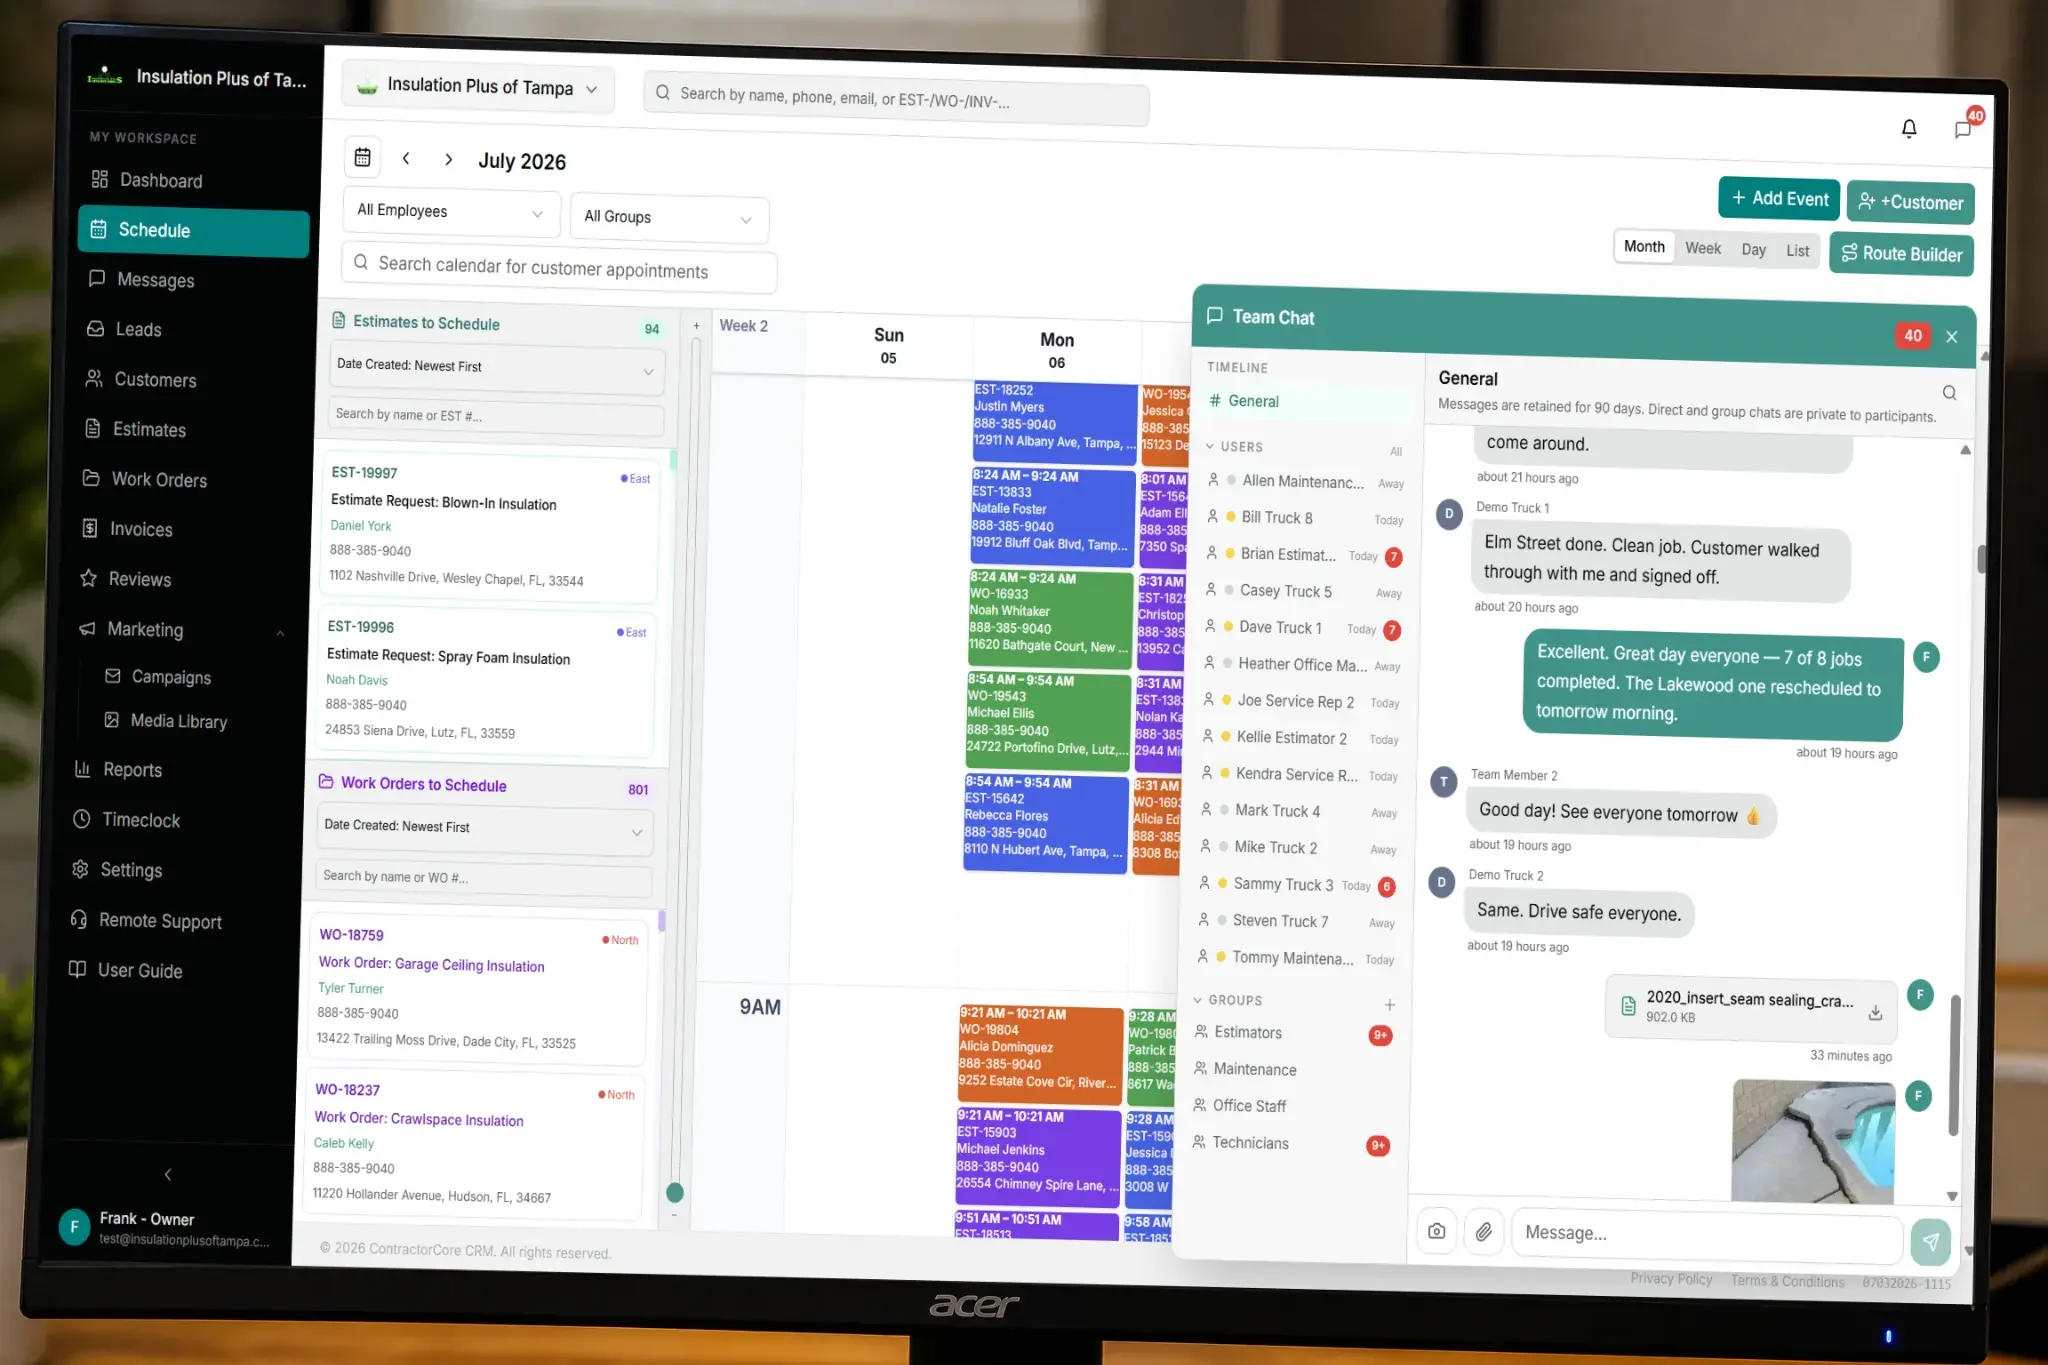Open Estimates sort Date Created dropdown
This screenshot has height=1365, width=2048.
495,368
